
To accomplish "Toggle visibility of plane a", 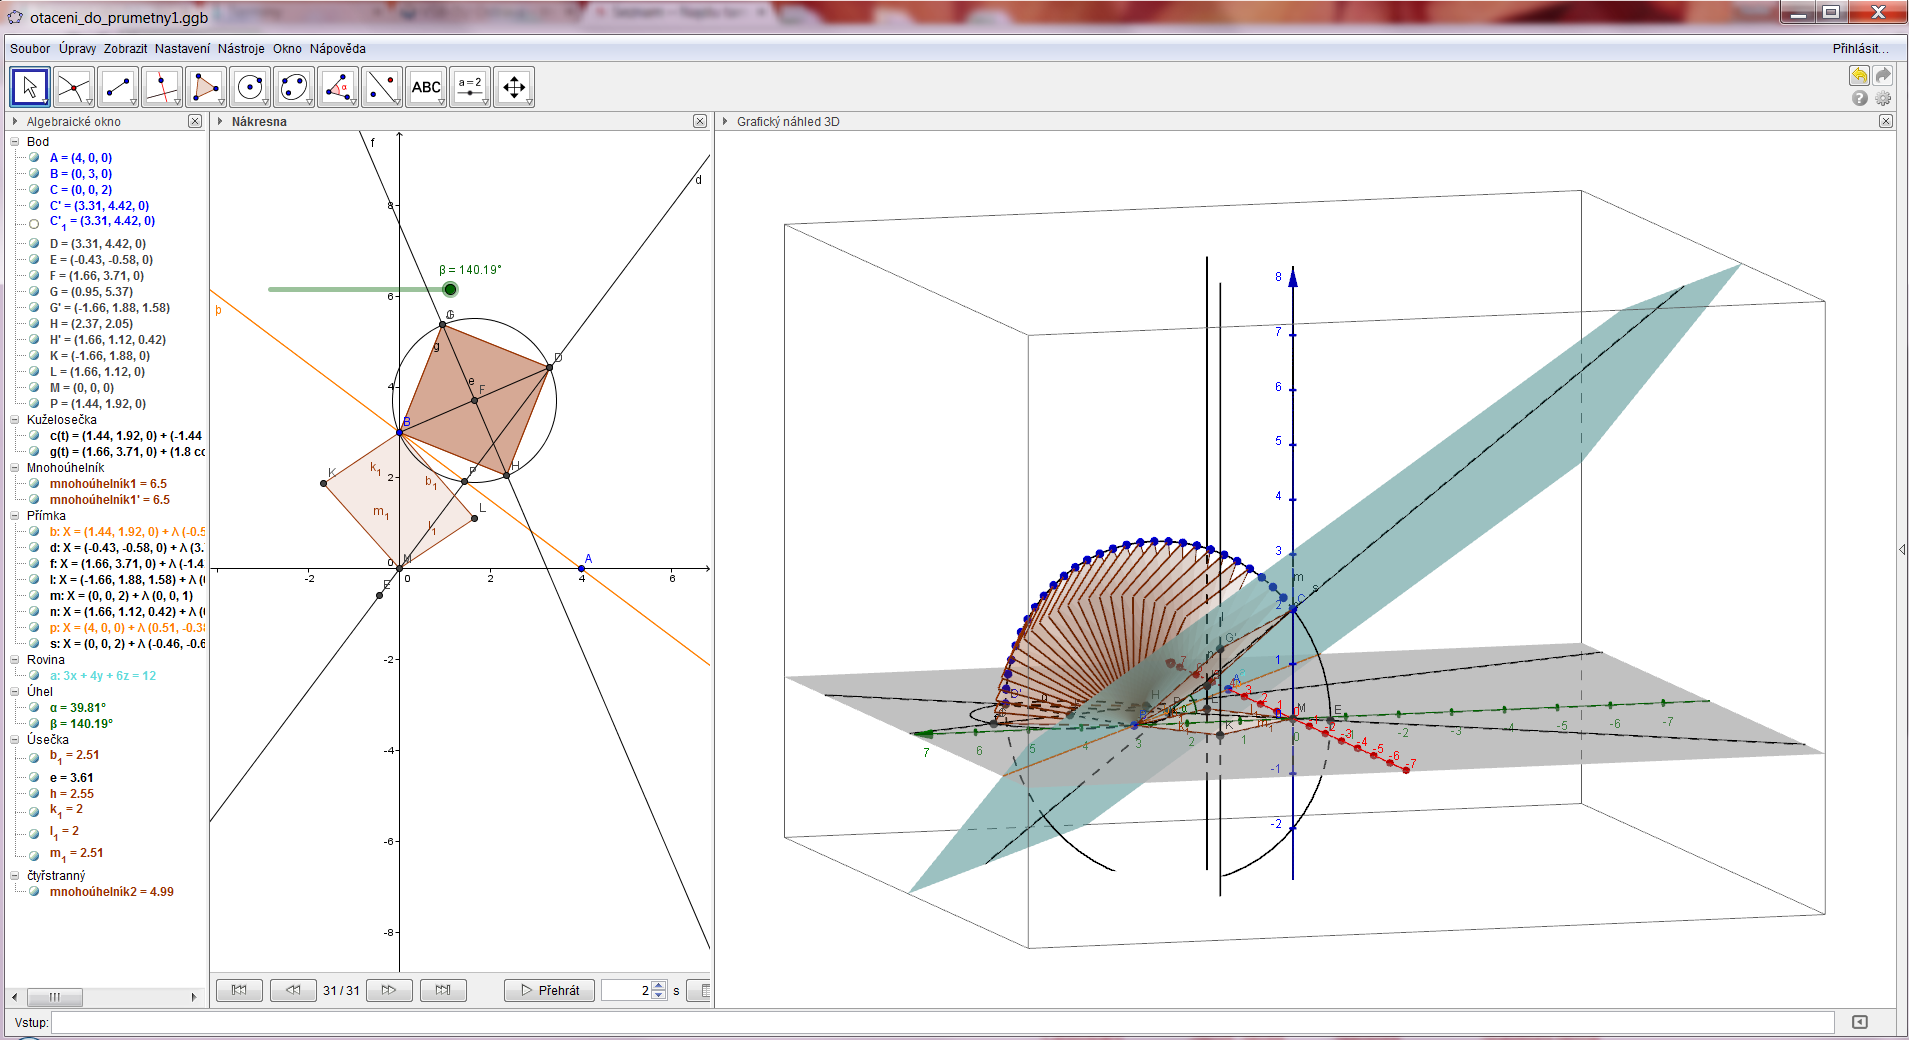I will point(34,676).
